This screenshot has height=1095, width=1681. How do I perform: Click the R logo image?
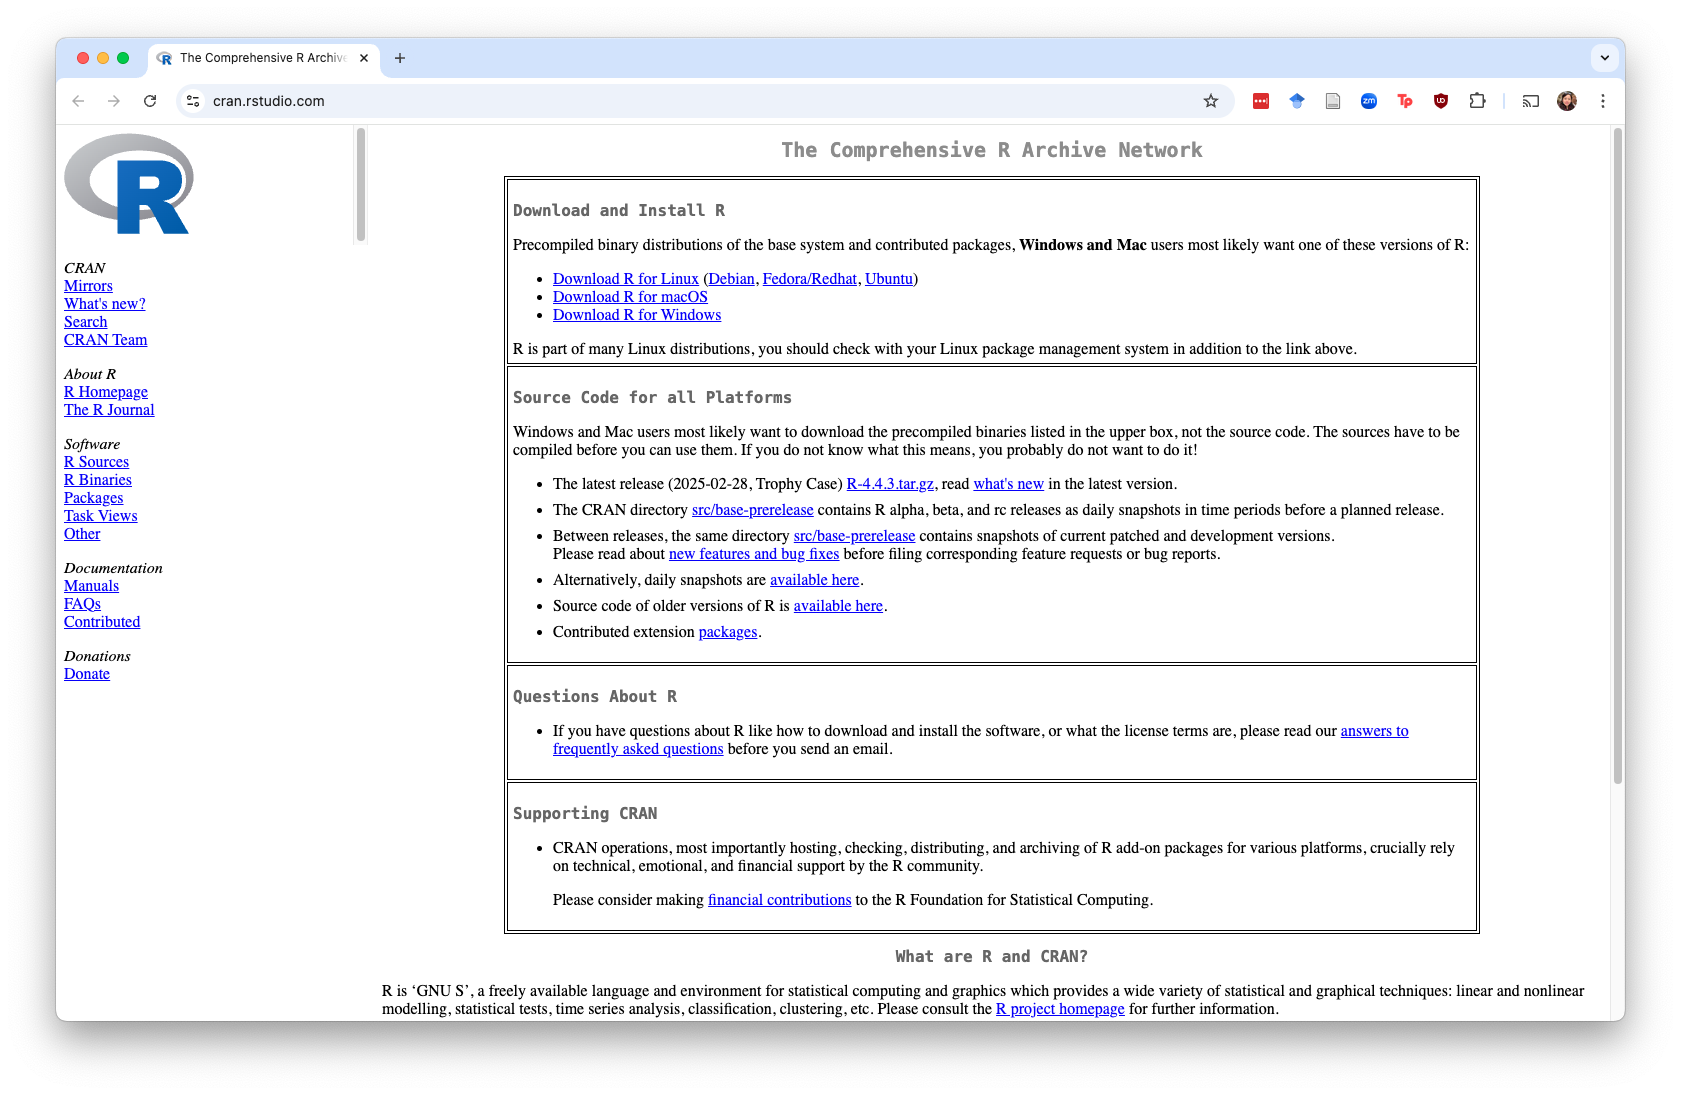129,185
